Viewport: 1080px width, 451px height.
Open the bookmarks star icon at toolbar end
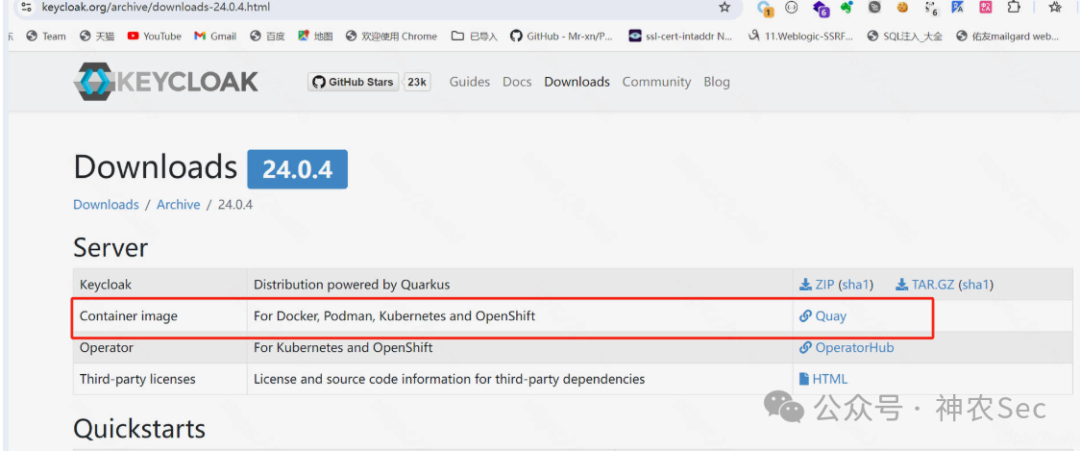(x=1055, y=7)
